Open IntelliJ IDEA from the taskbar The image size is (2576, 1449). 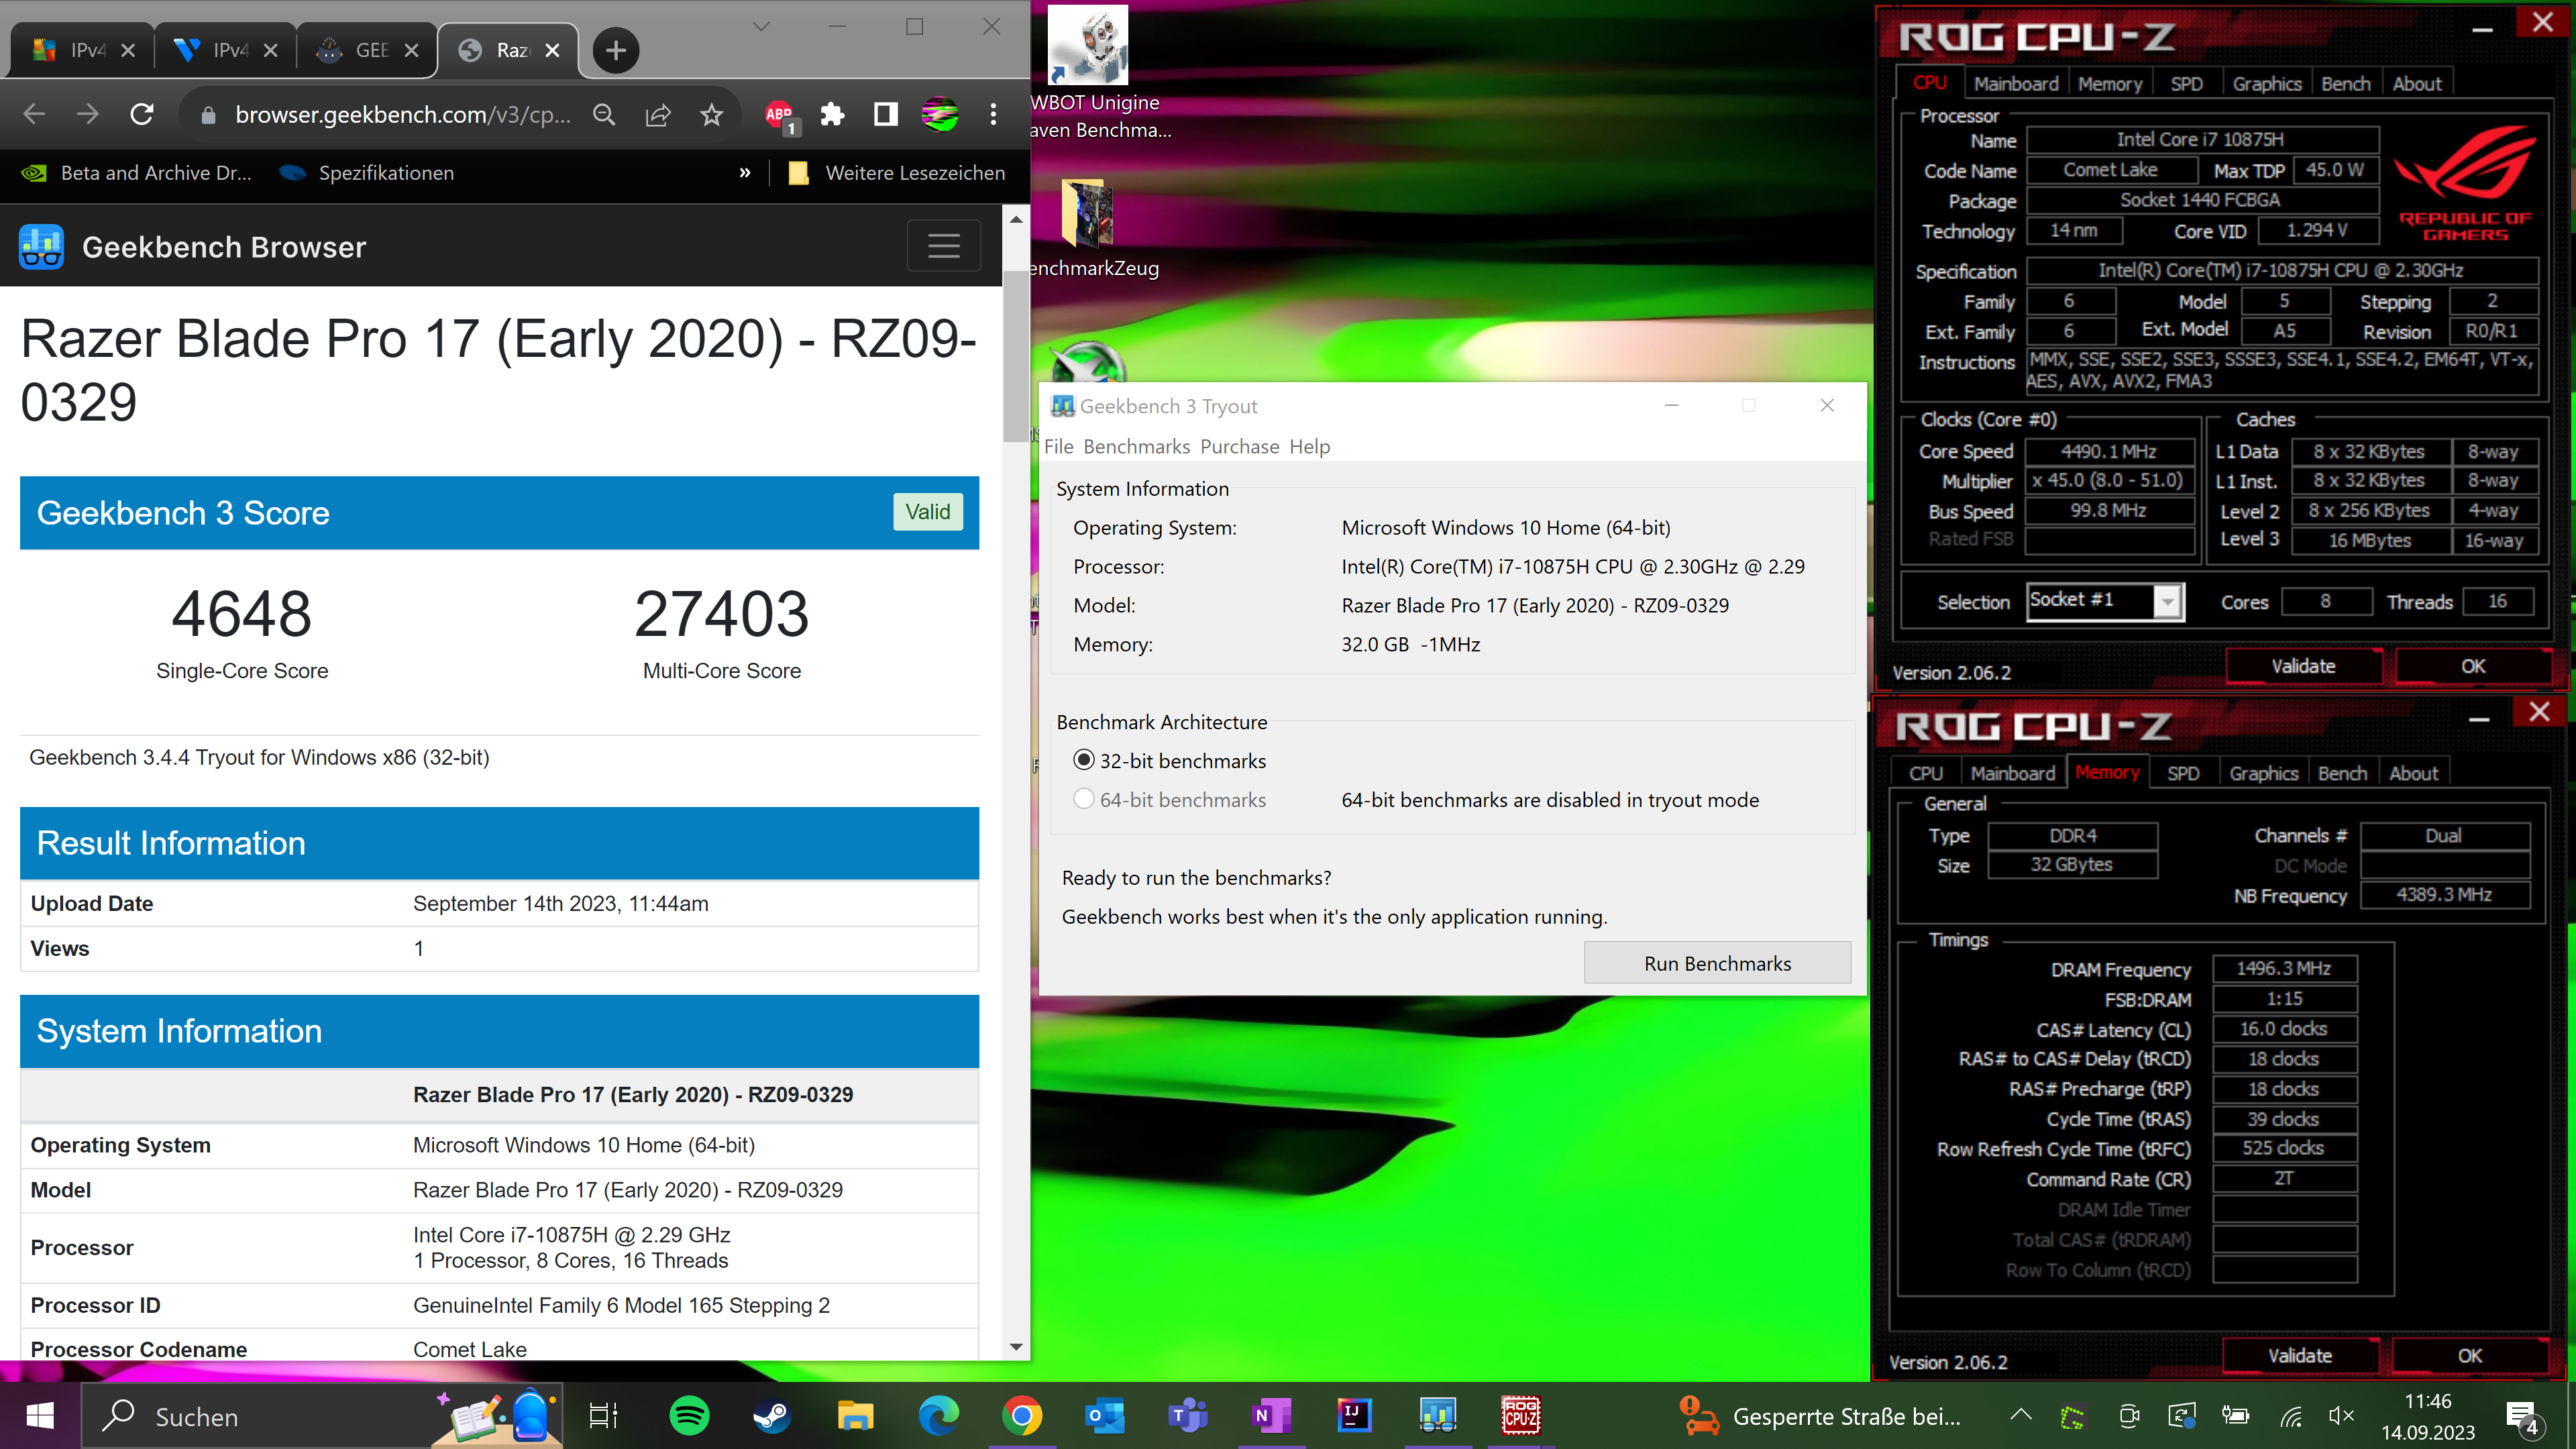pyautogui.click(x=1354, y=1415)
